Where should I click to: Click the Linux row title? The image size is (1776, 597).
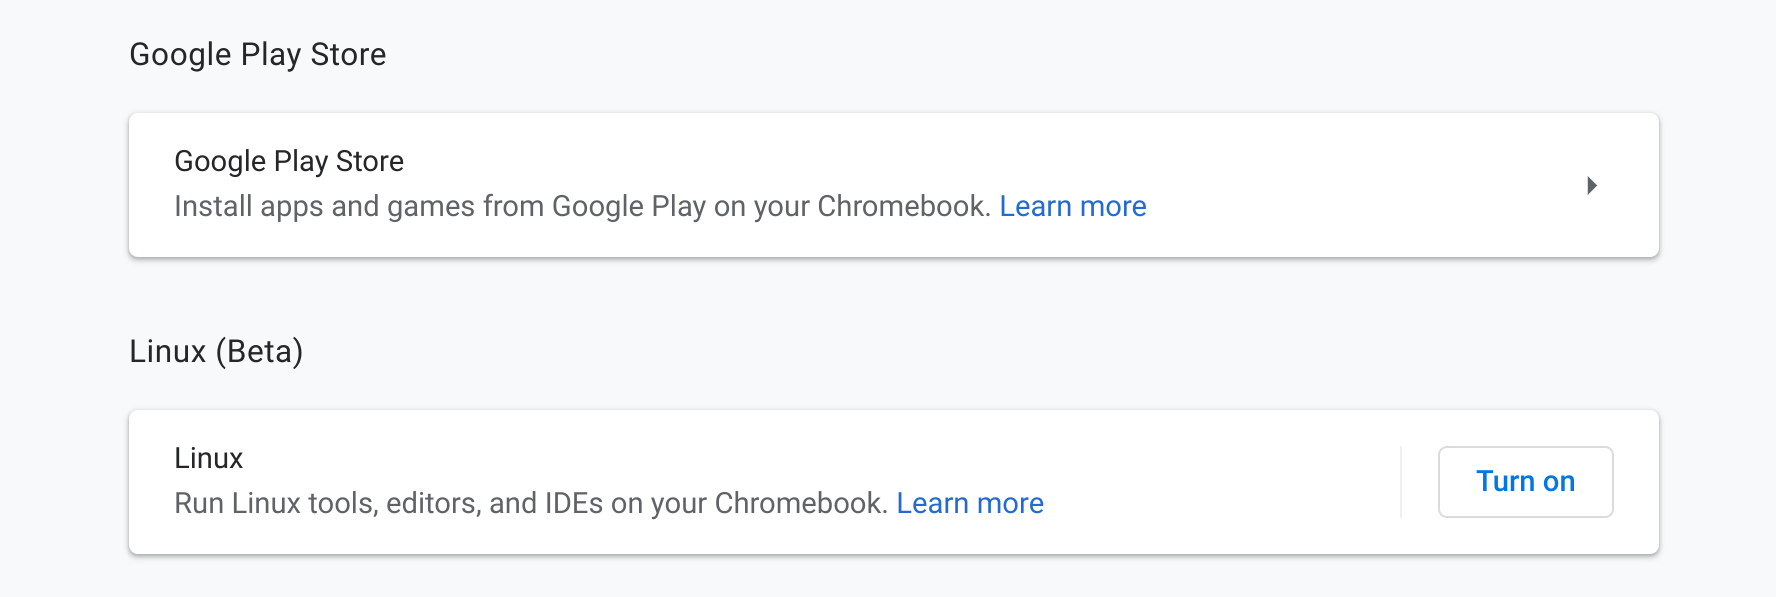point(208,458)
